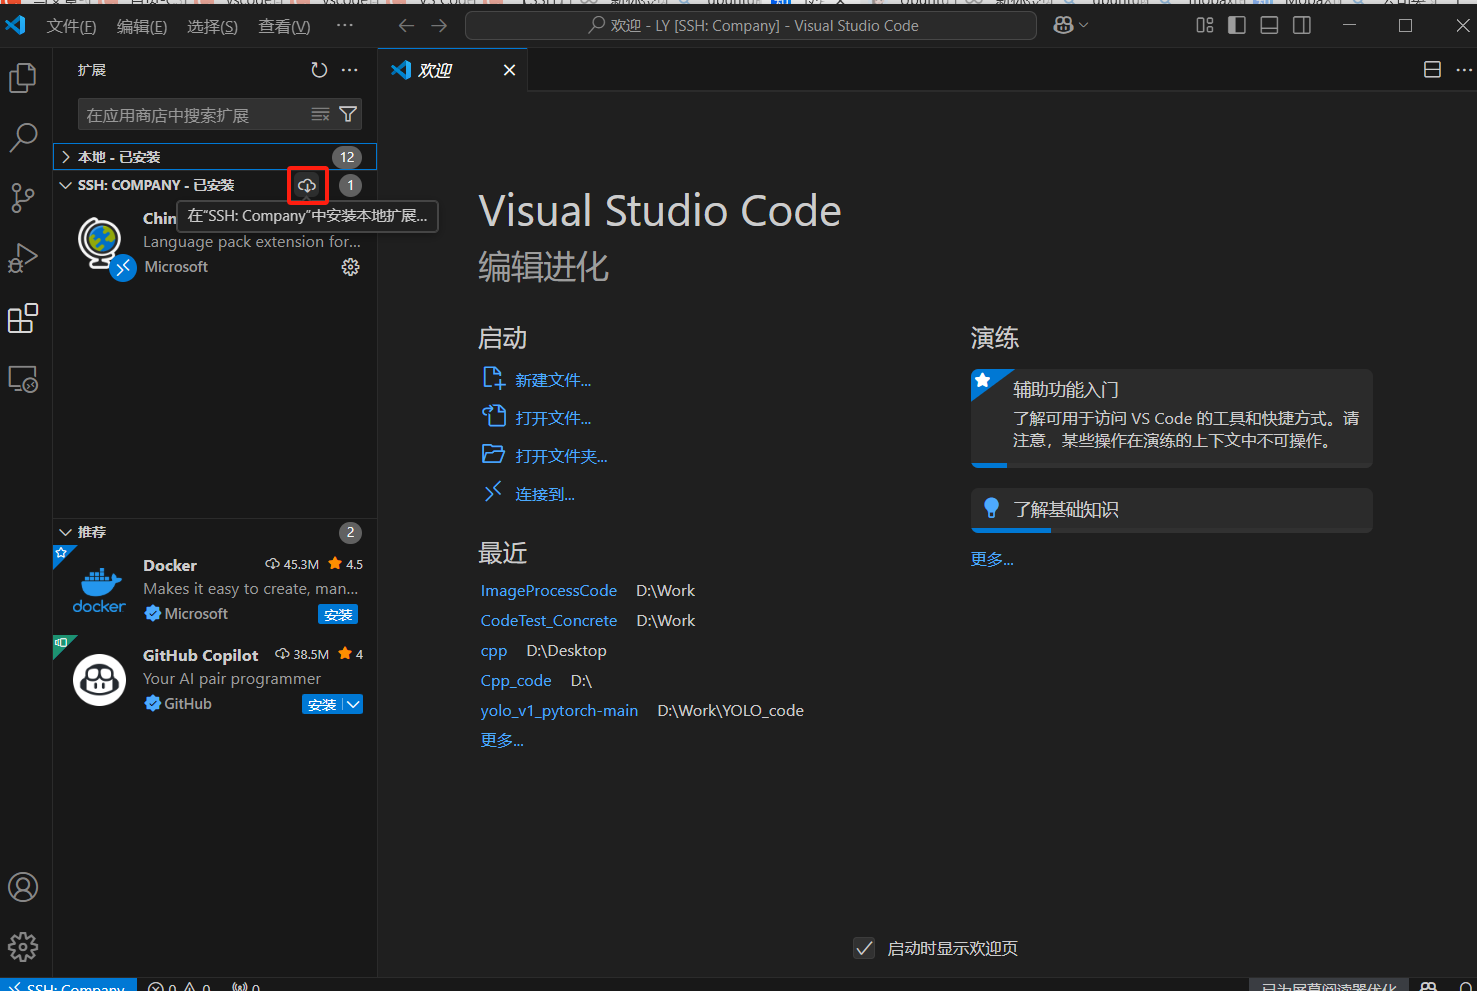Open the Search view in activity bar
1477x991 pixels.
click(x=23, y=138)
